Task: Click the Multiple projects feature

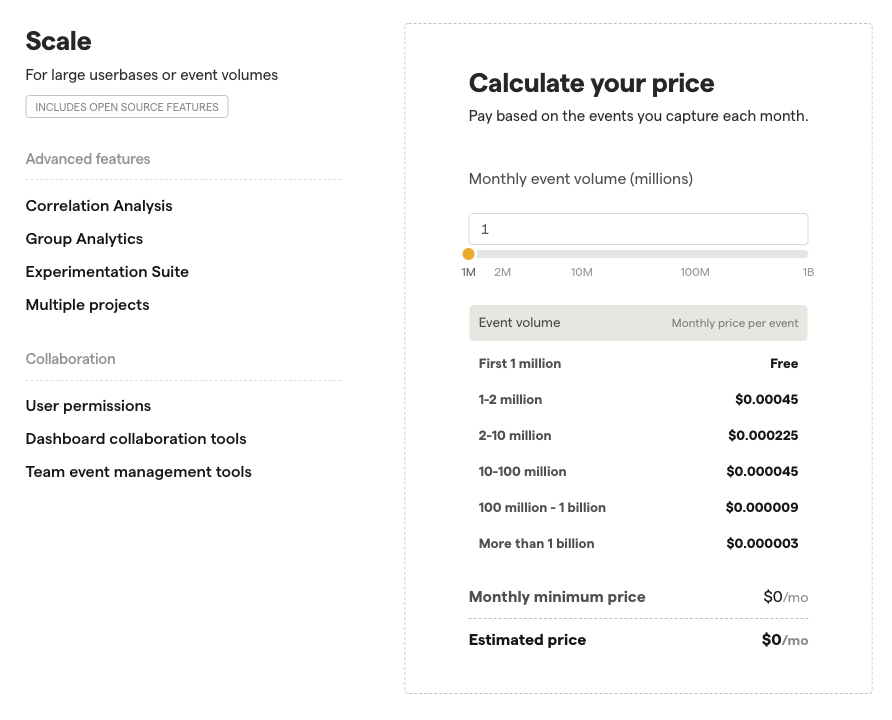Action: (x=86, y=305)
